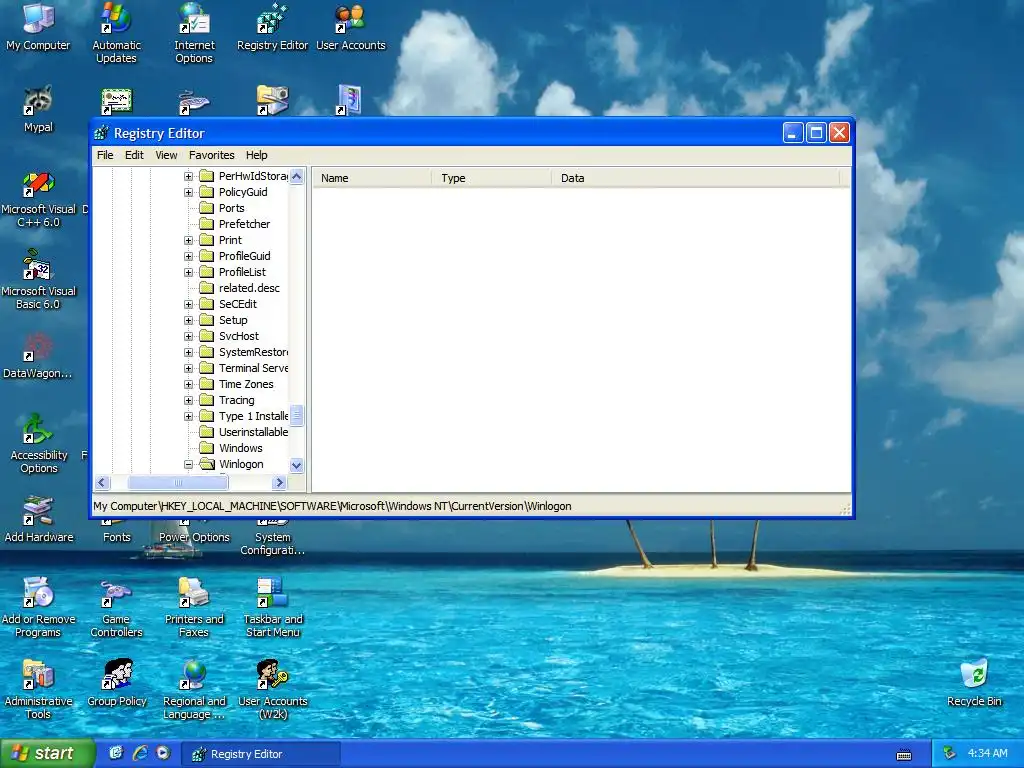
Task: Launch Mypal browser icon
Action: click(x=38, y=108)
